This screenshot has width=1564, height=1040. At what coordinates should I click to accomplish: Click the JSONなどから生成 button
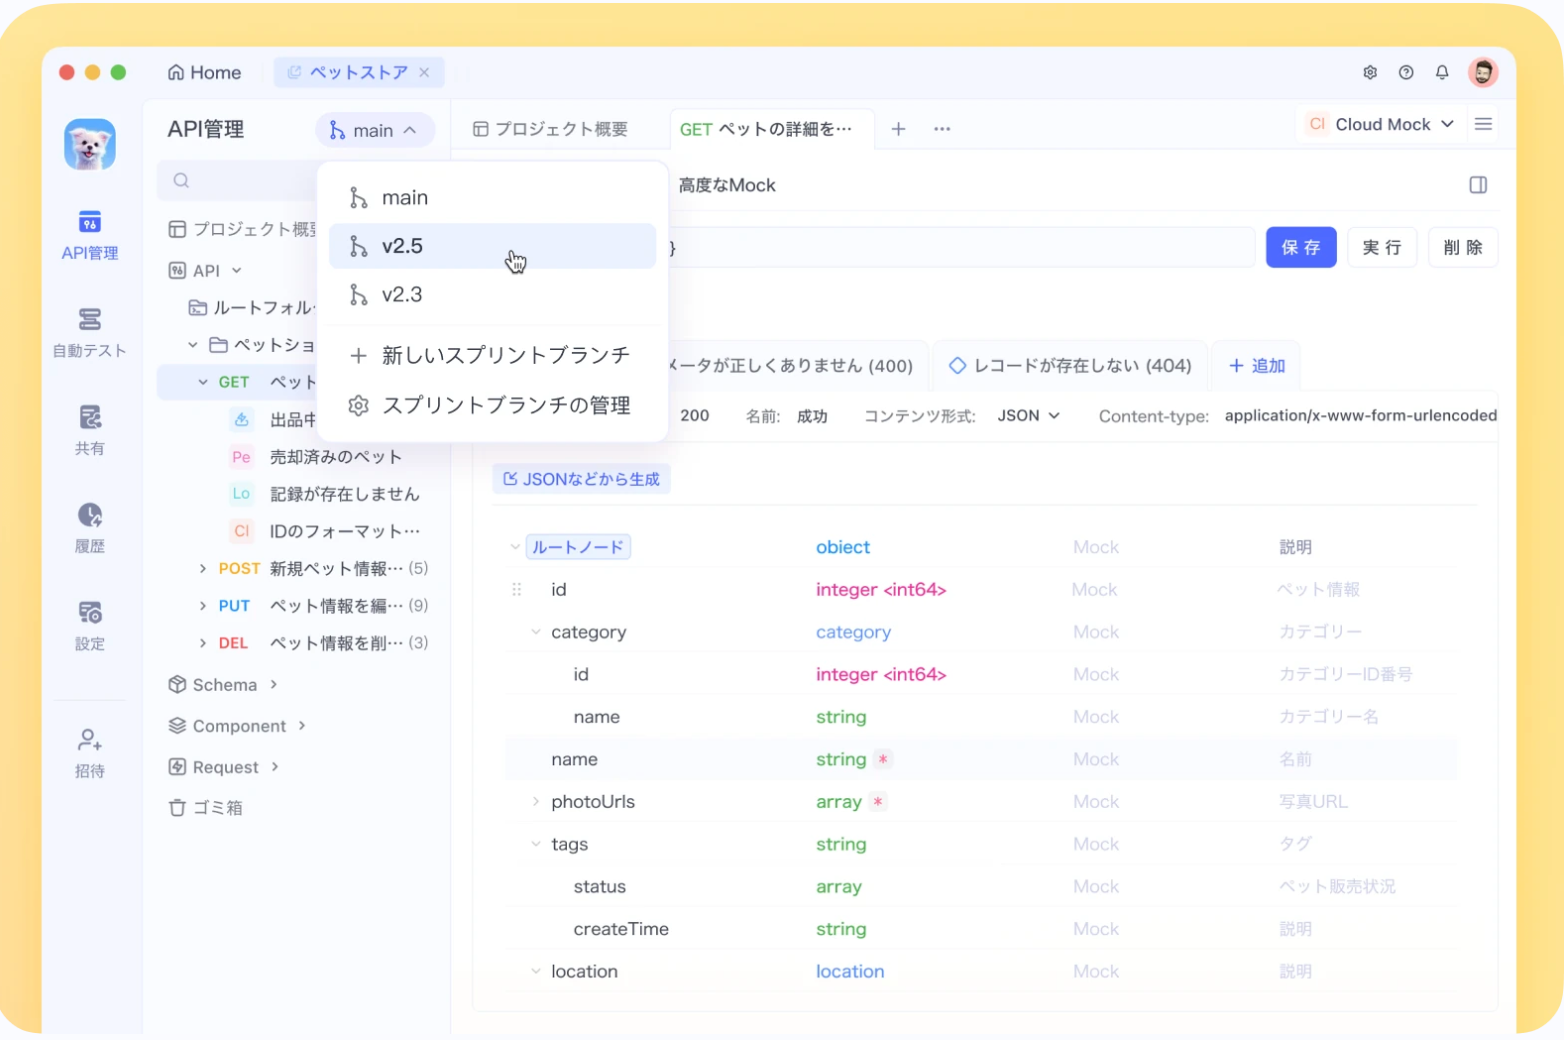pyautogui.click(x=581, y=478)
